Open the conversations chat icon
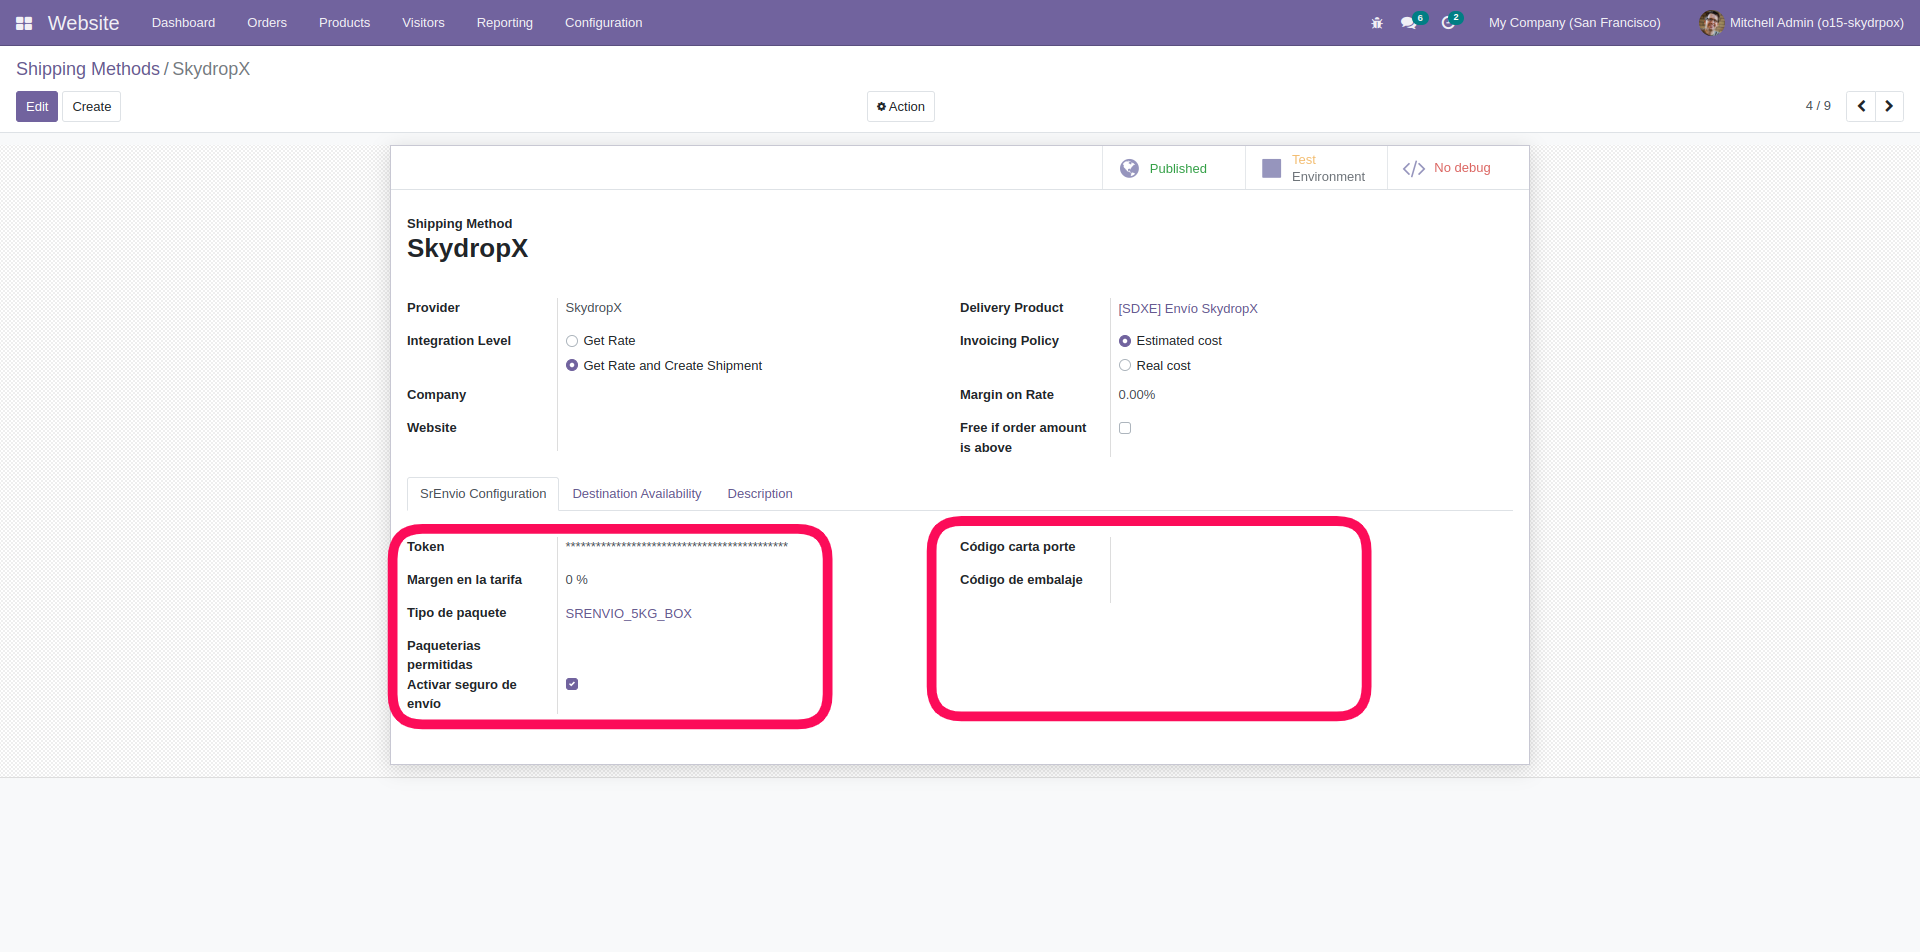 coord(1409,23)
